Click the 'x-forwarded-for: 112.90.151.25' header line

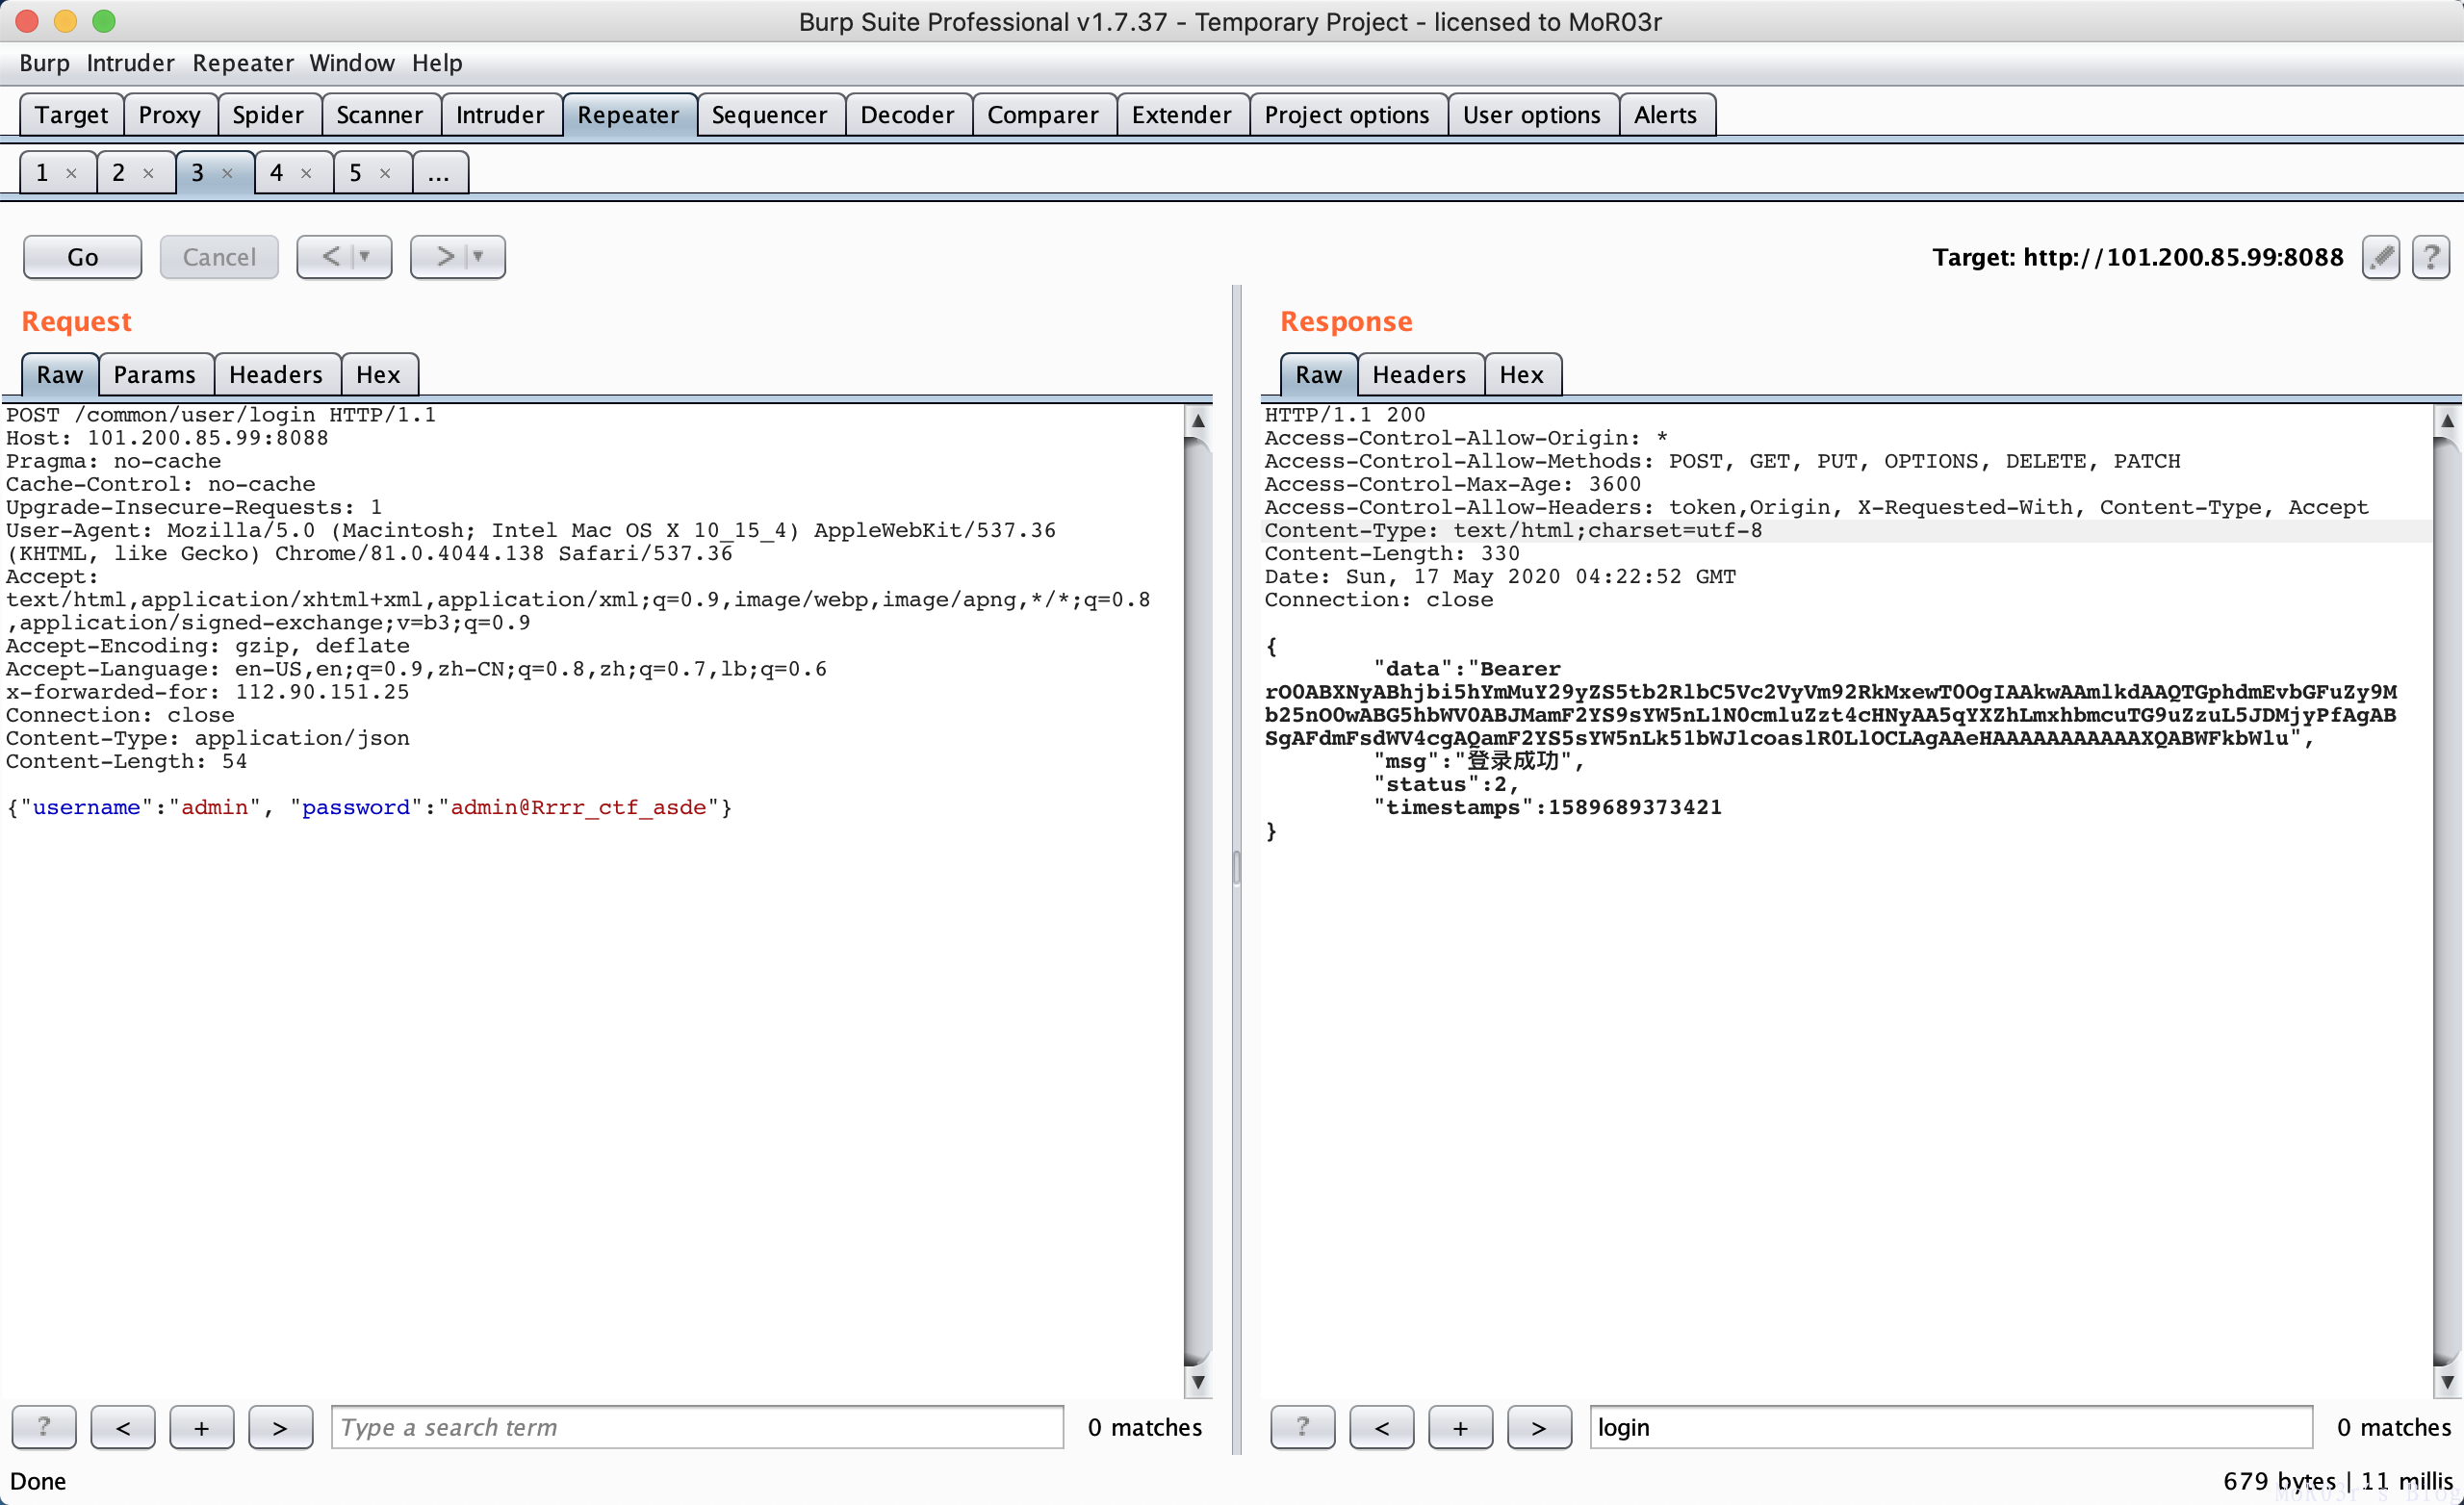208,692
